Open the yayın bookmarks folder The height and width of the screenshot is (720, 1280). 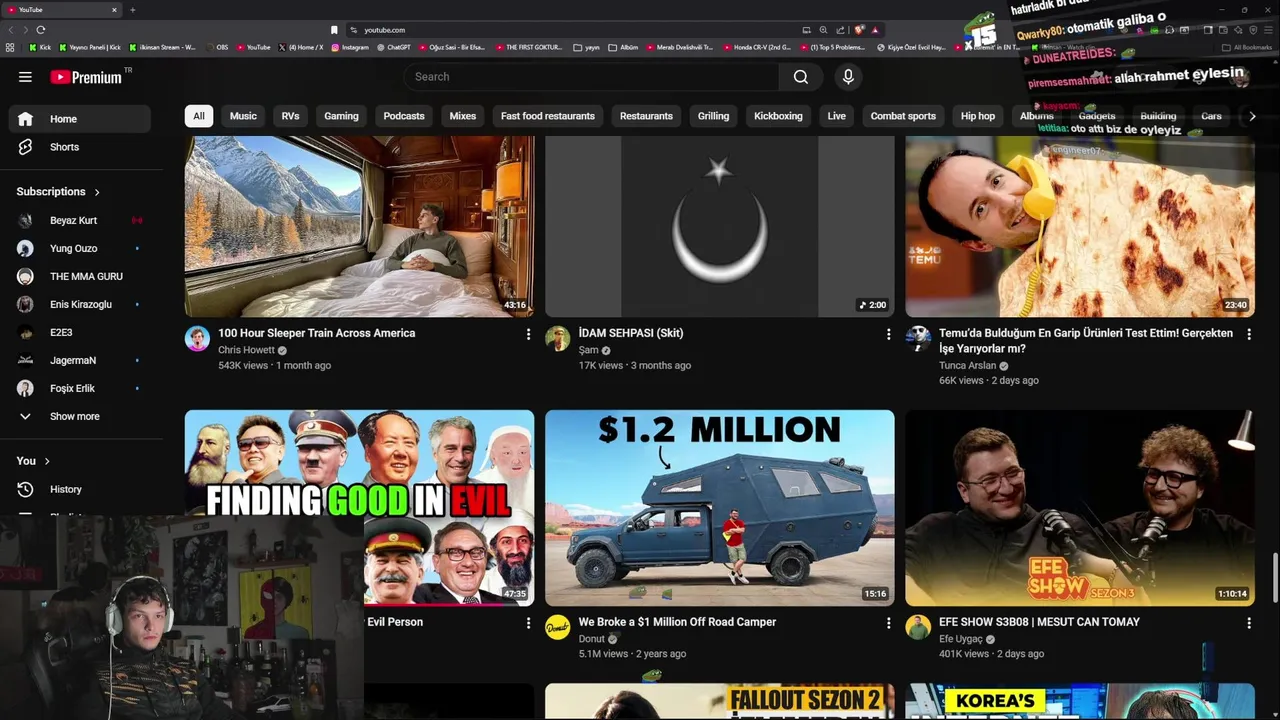click(587, 47)
